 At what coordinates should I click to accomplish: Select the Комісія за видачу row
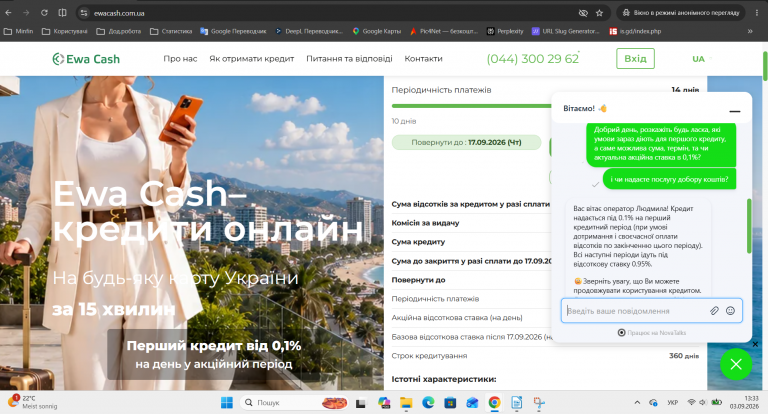coord(472,223)
